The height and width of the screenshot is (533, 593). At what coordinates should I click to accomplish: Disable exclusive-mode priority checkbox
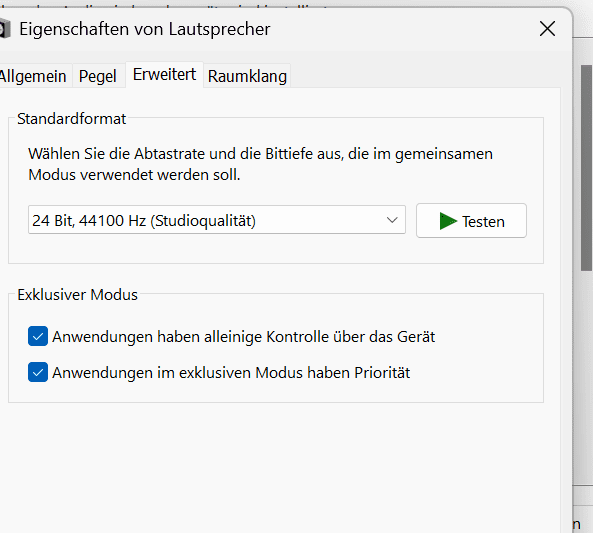[x=38, y=372]
